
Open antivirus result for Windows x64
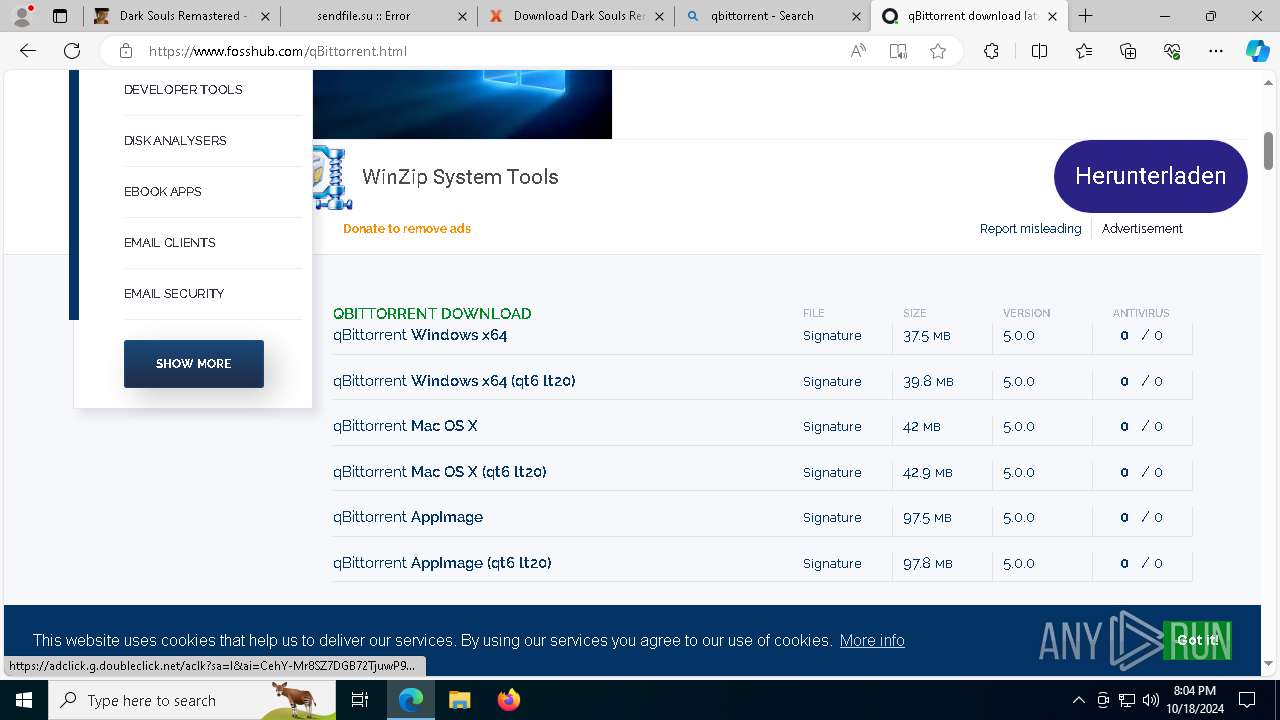(1141, 336)
